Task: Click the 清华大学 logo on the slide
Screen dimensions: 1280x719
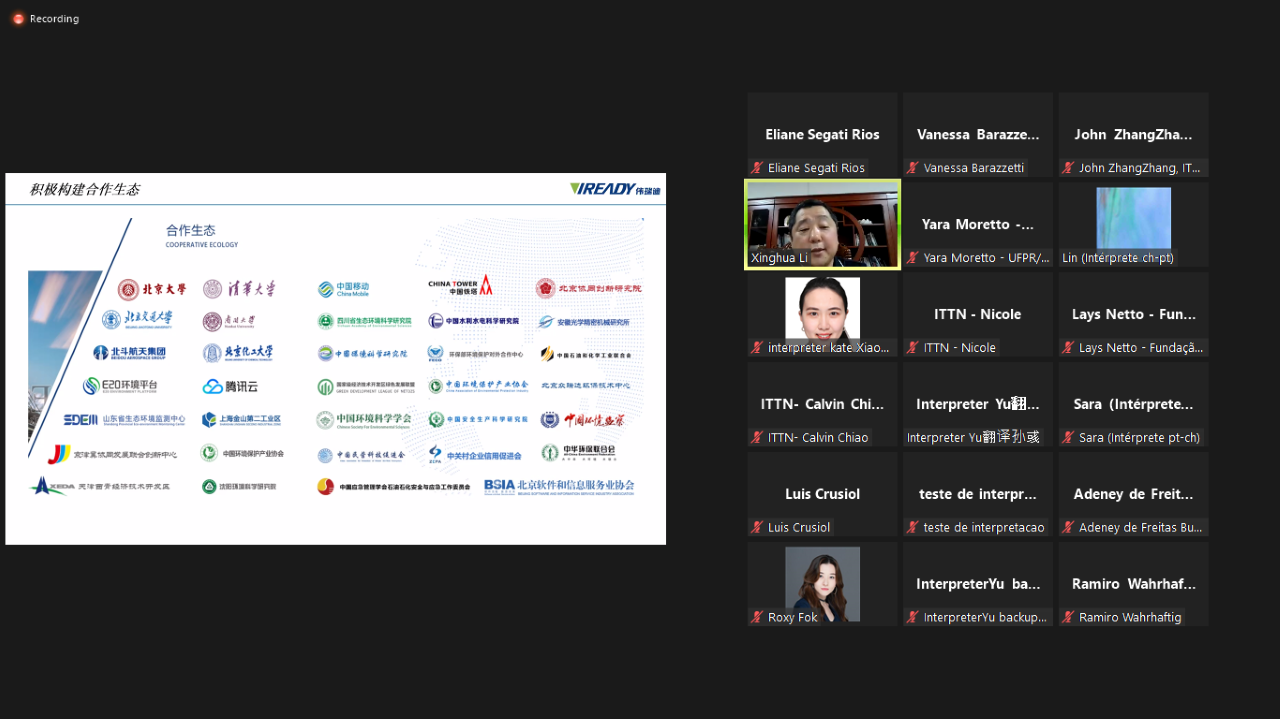Action: click(x=237, y=289)
